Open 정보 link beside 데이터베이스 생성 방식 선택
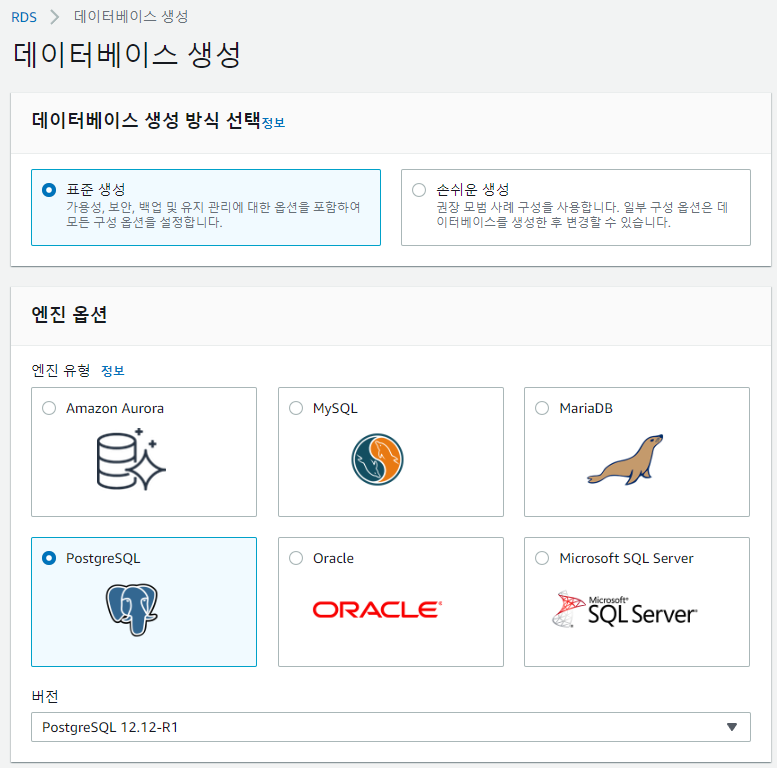Screen dimensions: 777x768 pos(273,122)
